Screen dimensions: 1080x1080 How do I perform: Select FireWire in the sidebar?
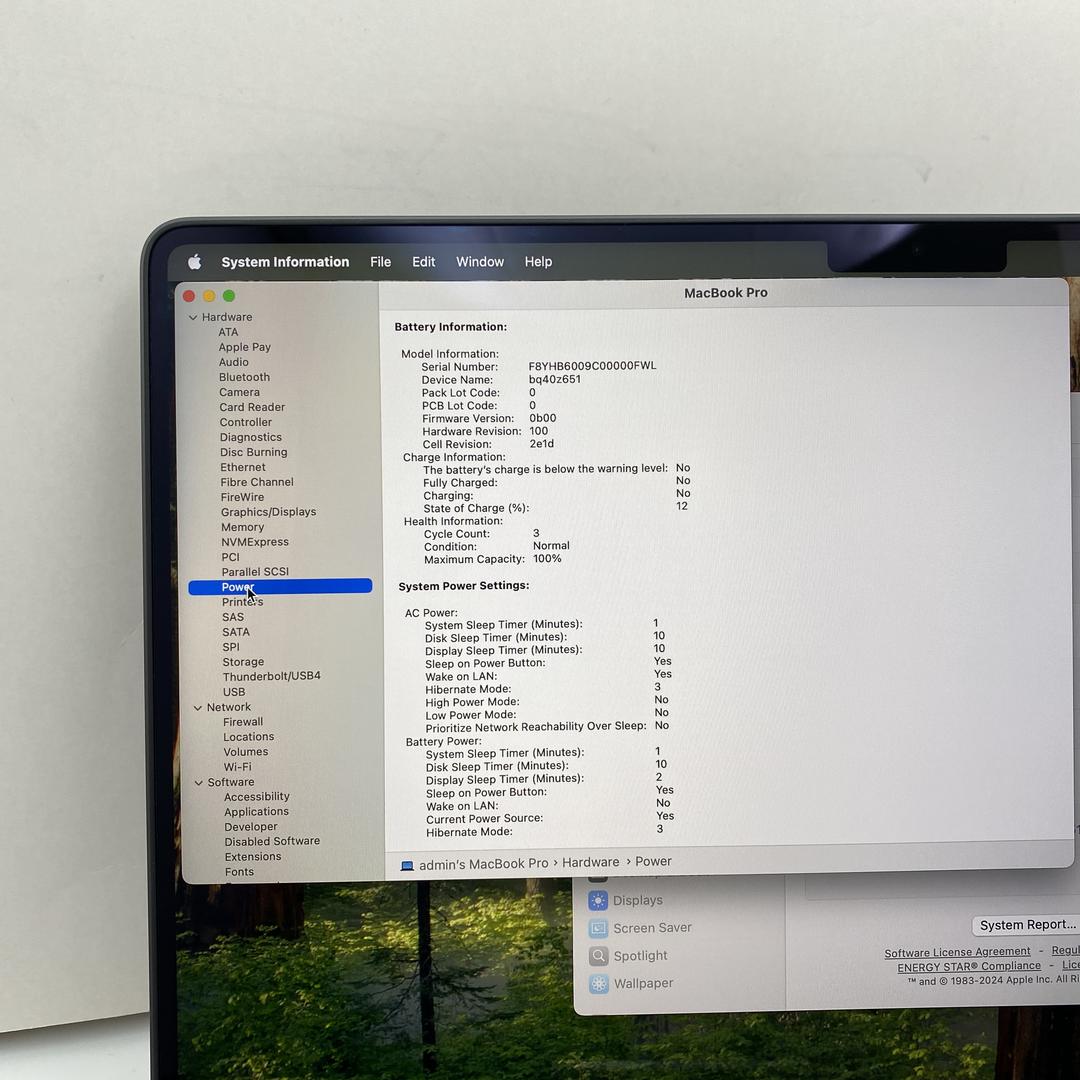[242, 497]
